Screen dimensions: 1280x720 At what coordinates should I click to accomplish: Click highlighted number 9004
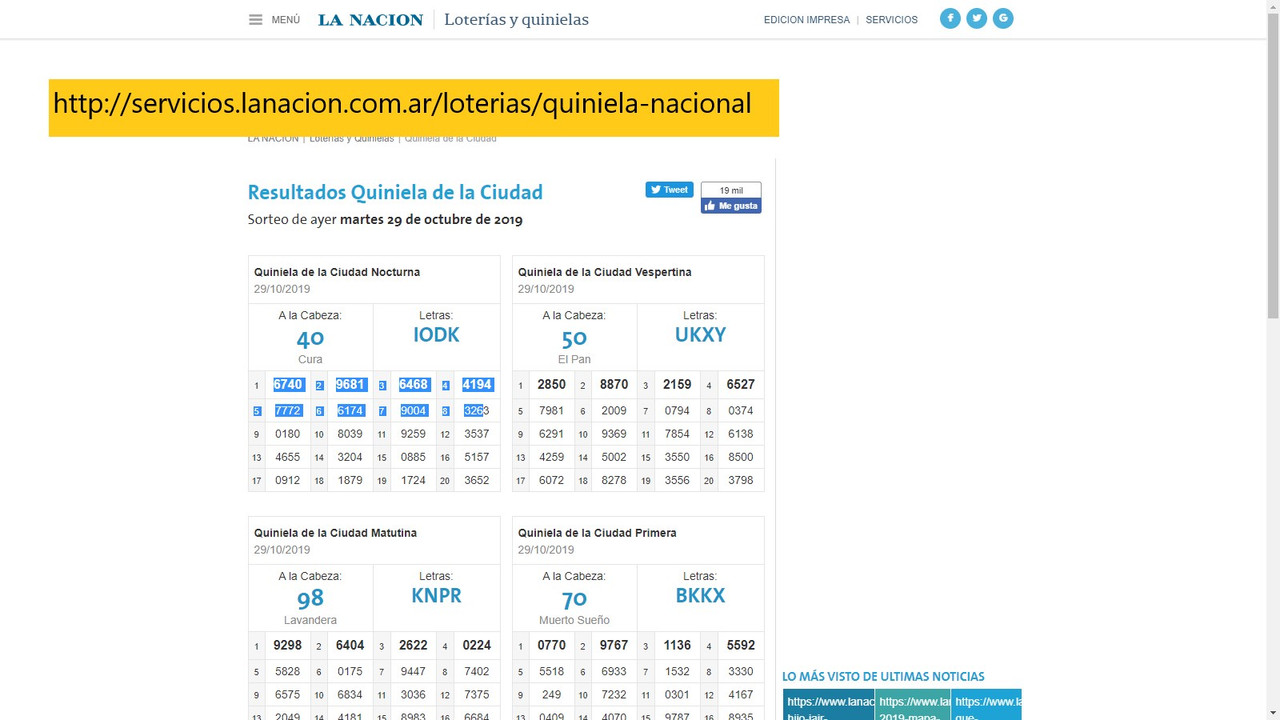pos(414,410)
